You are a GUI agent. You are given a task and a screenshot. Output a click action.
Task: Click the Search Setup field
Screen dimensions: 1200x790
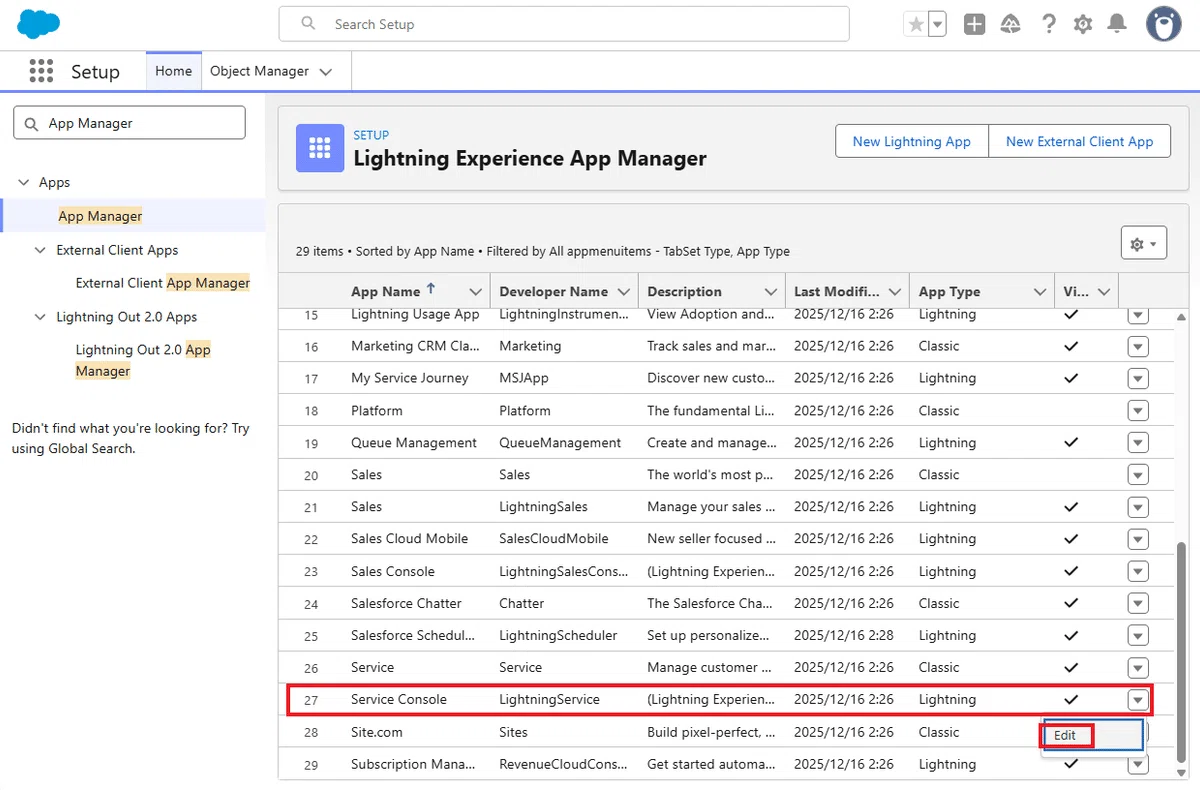[x=564, y=24]
